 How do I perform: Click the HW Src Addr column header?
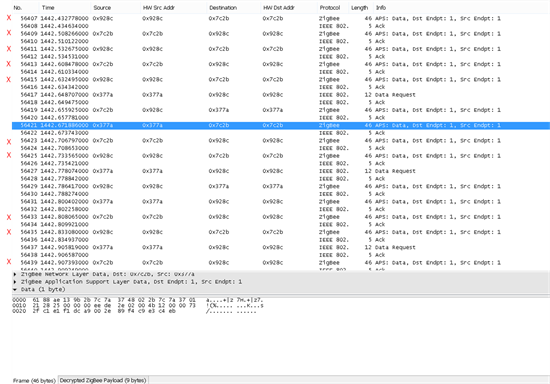(173, 8)
